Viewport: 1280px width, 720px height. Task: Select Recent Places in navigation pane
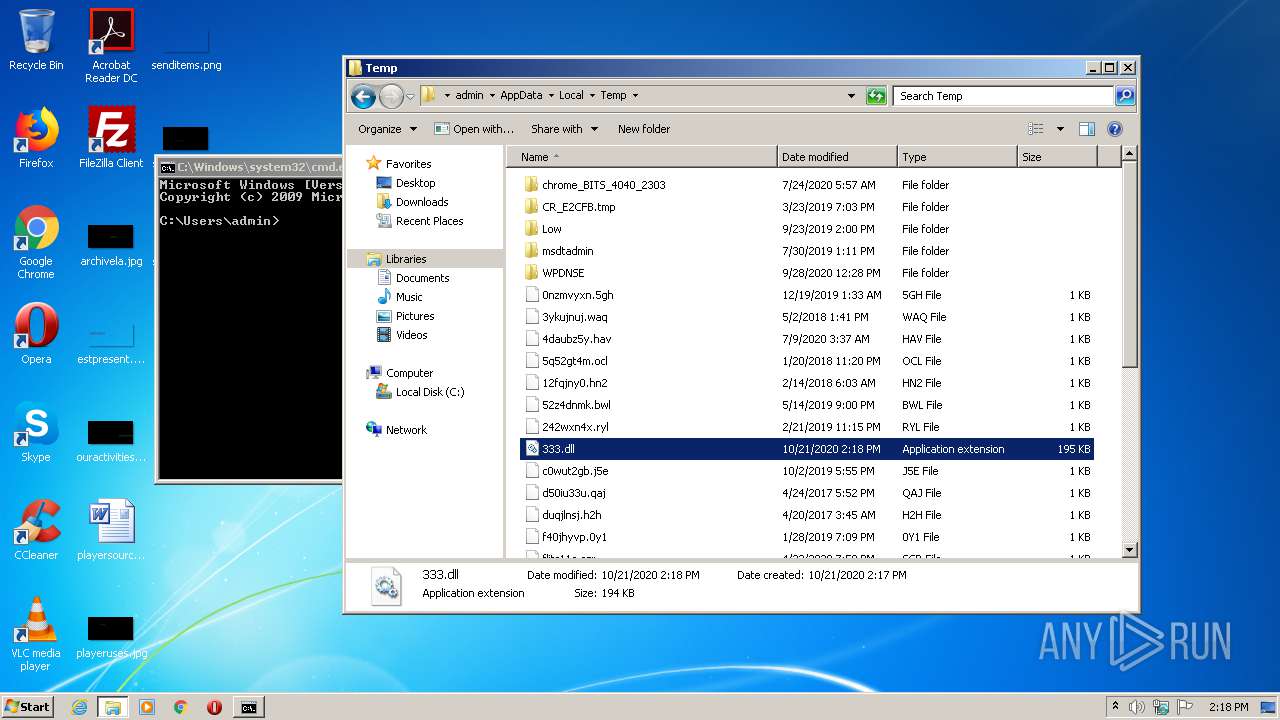(420, 221)
